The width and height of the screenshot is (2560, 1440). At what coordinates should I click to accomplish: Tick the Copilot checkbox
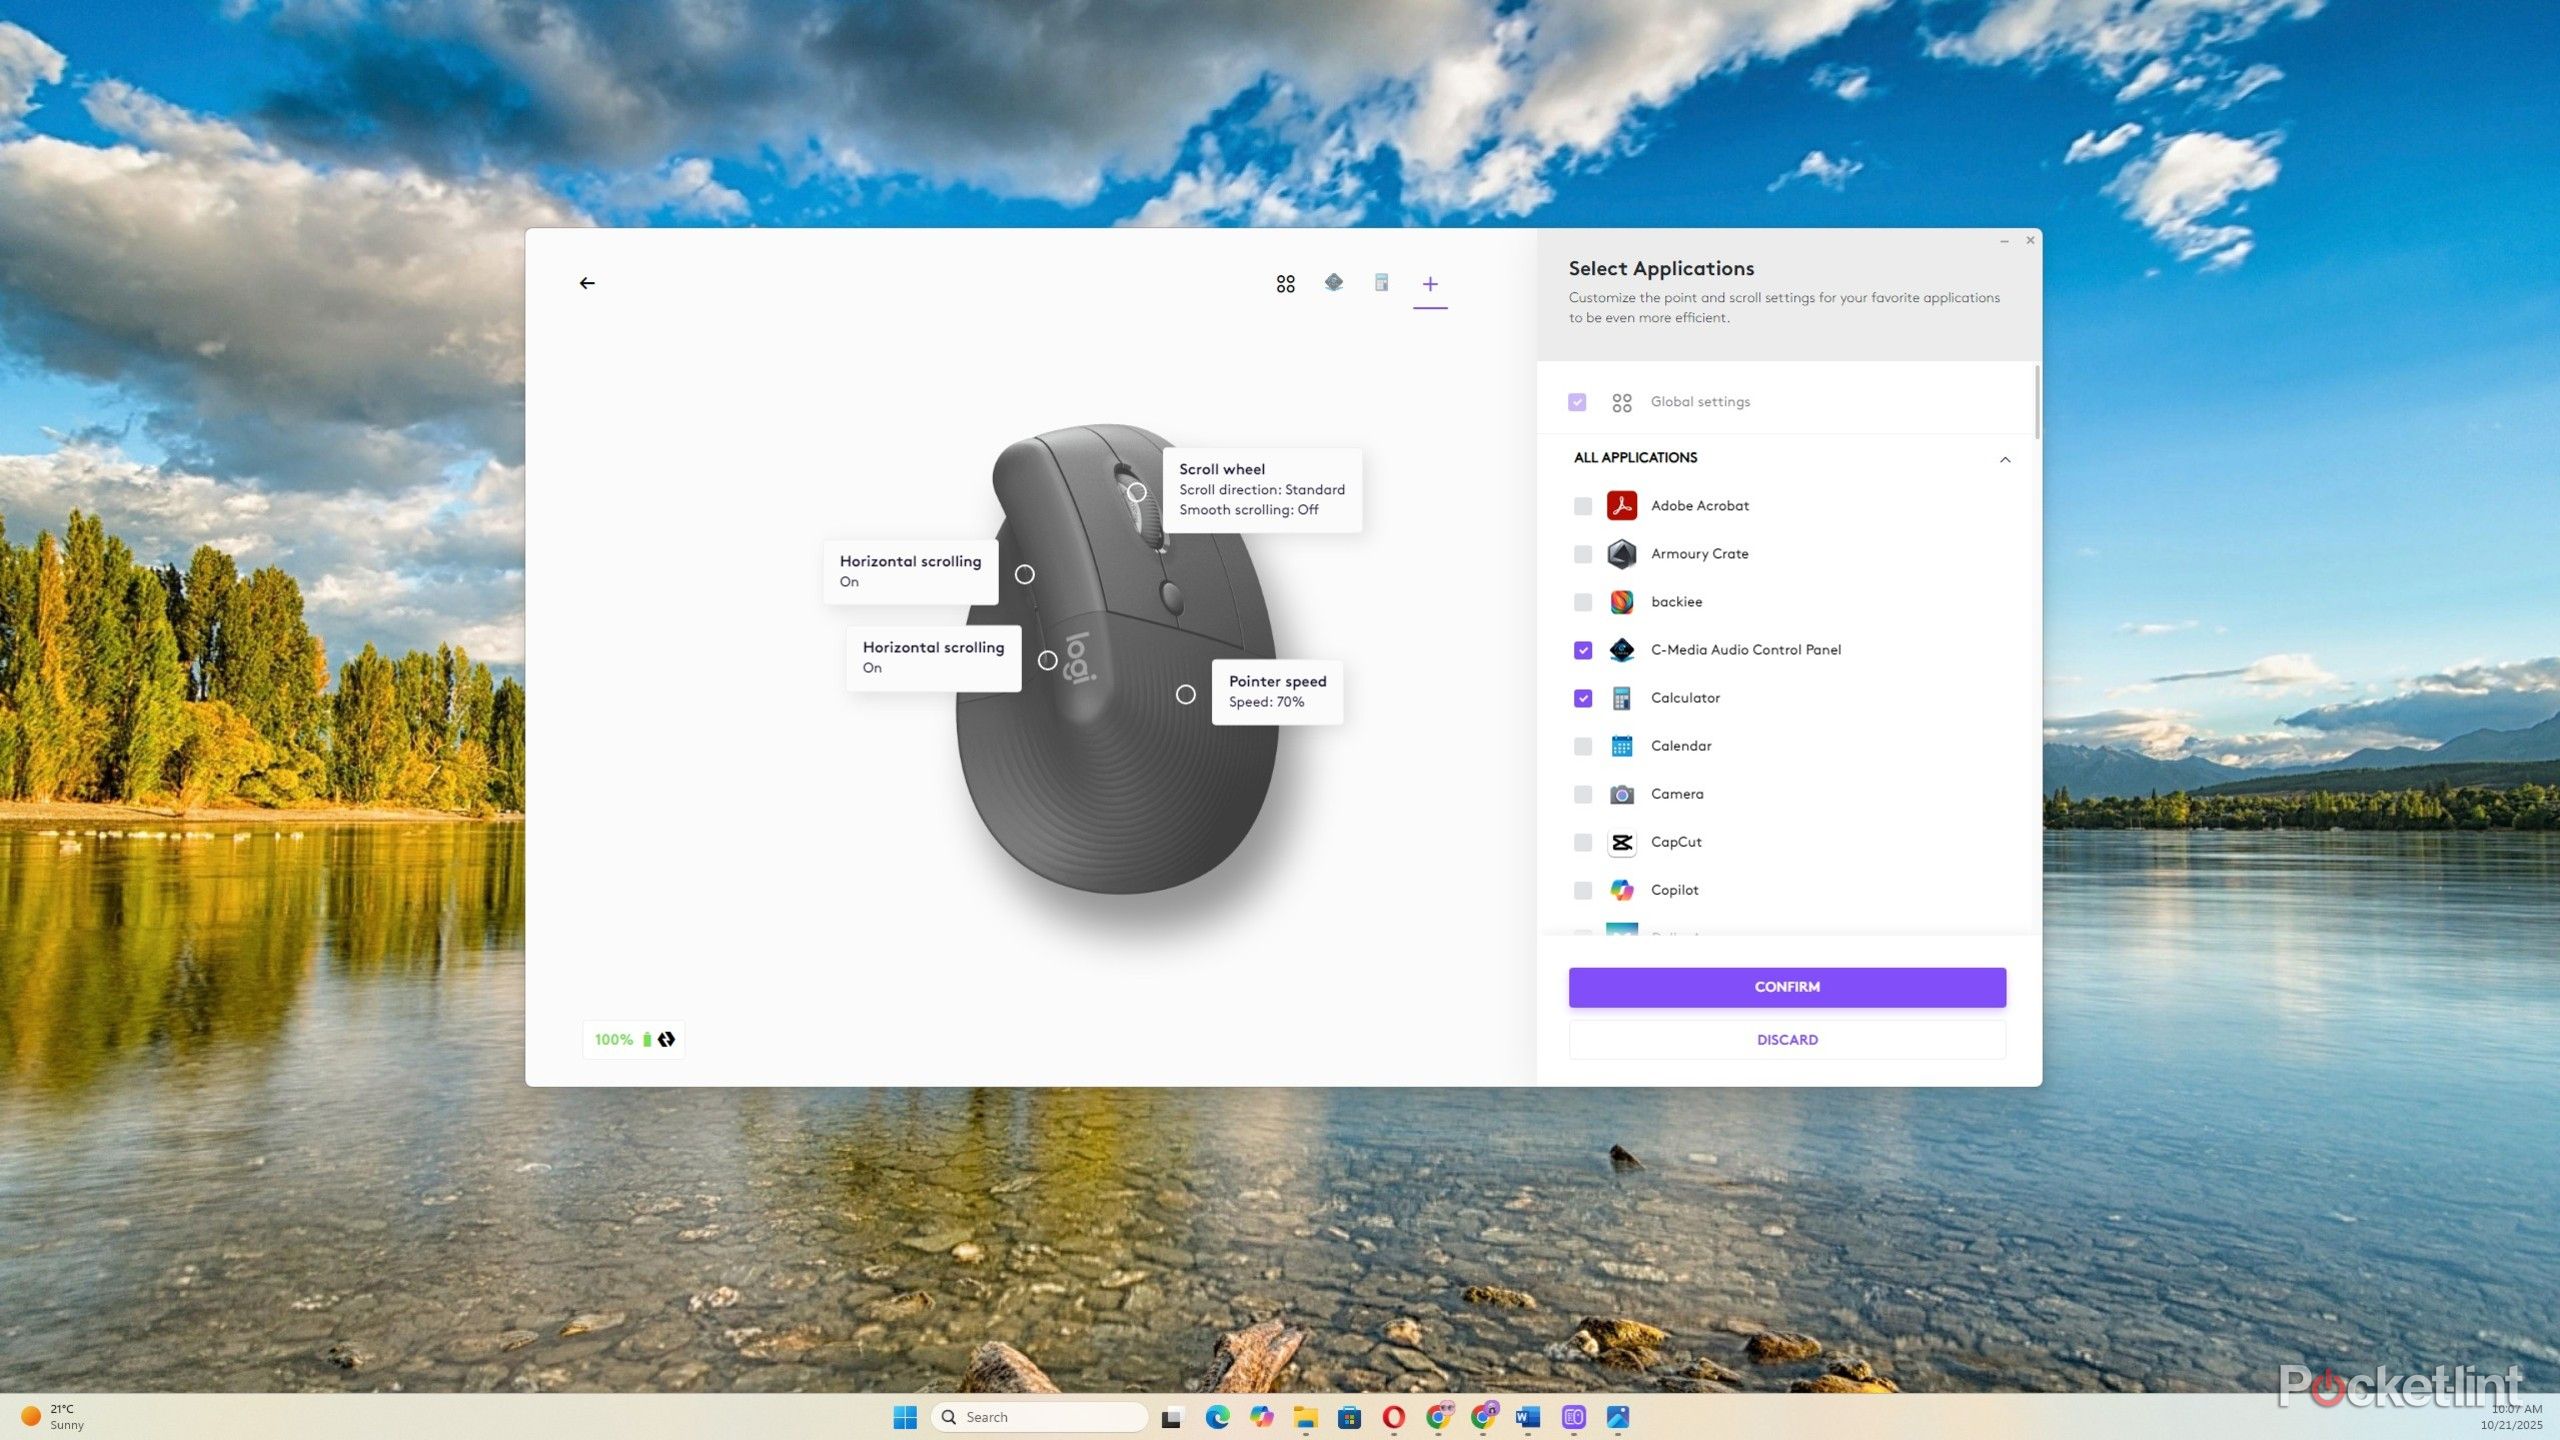point(1582,890)
